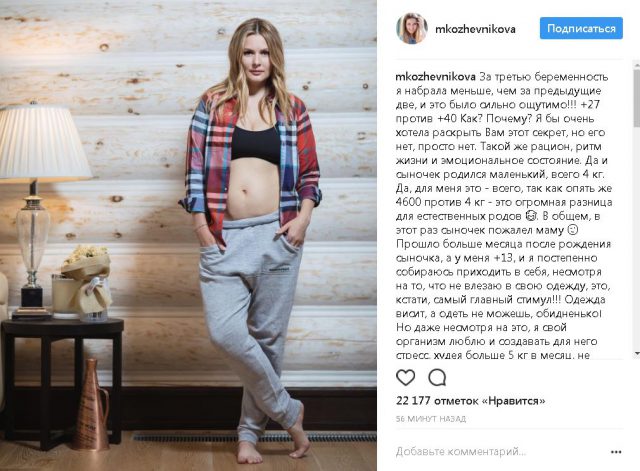The height and width of the screenshot is (471, 640).
Task: Click the scrollbar up arrow in caption
Action: pyautogui.click(x=637, y=64)
